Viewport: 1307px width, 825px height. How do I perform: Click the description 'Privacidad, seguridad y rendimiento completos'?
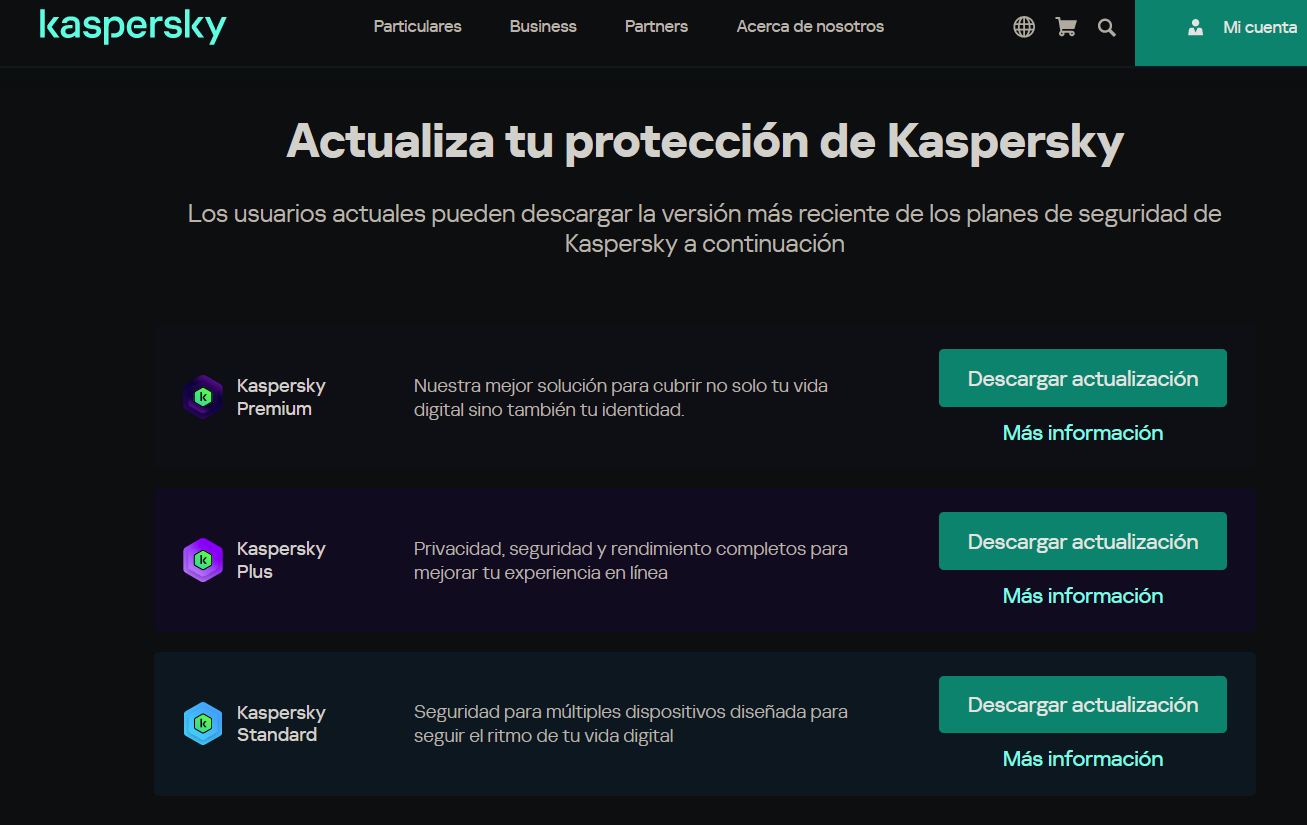631,561
